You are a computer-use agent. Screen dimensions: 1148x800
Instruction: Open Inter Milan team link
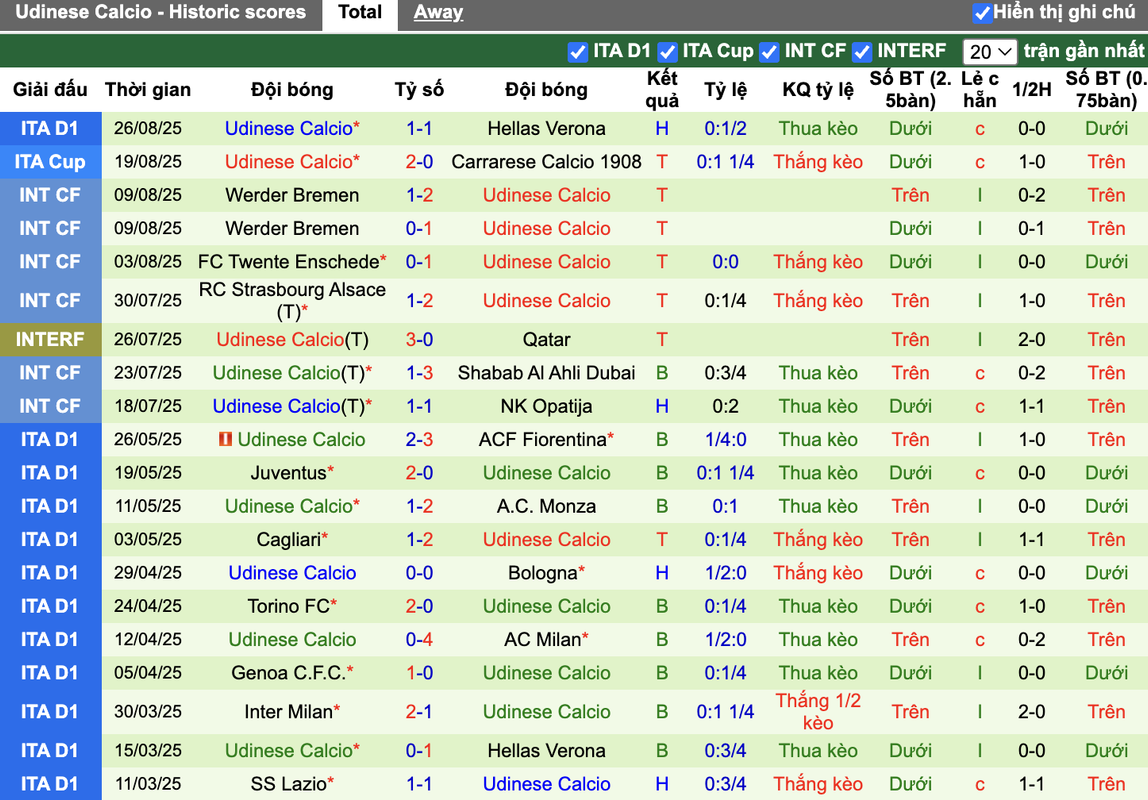point(288,711)
